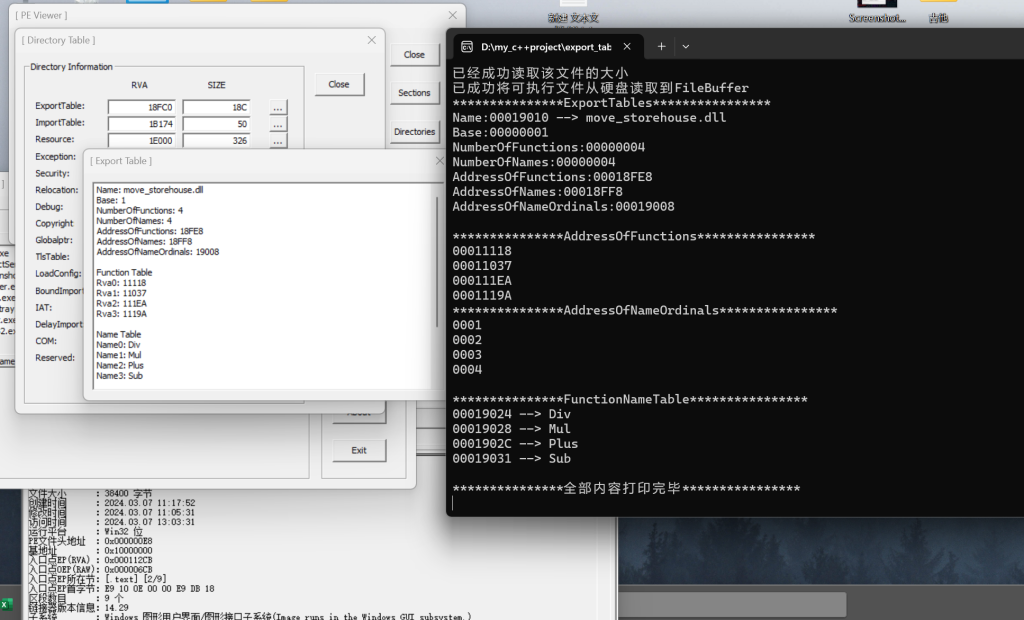Open the 出栈 folder on desktop

tap(938, 10)
